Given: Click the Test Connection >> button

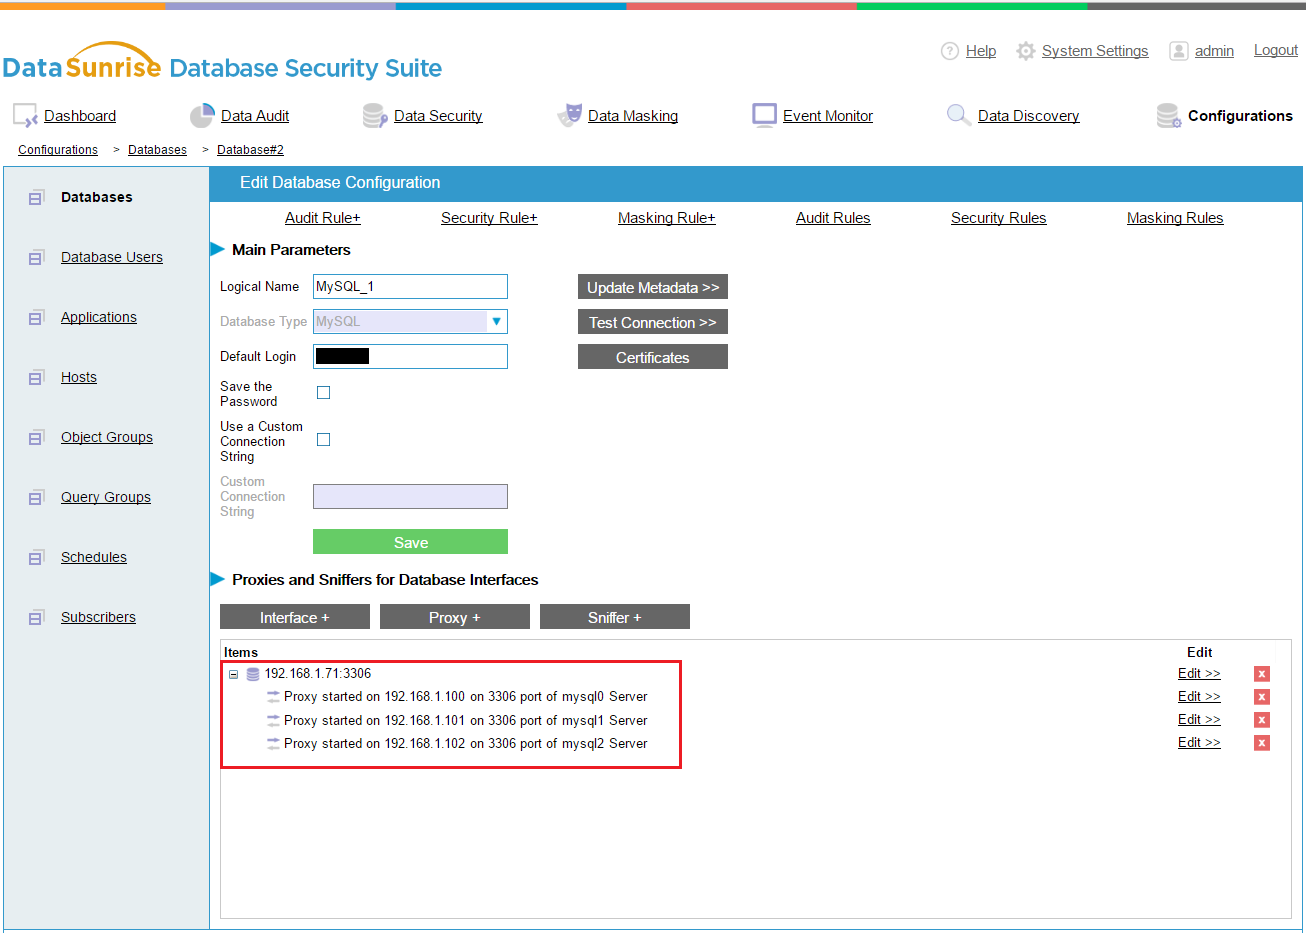Looking at the screenshot, I should (653, 322).
